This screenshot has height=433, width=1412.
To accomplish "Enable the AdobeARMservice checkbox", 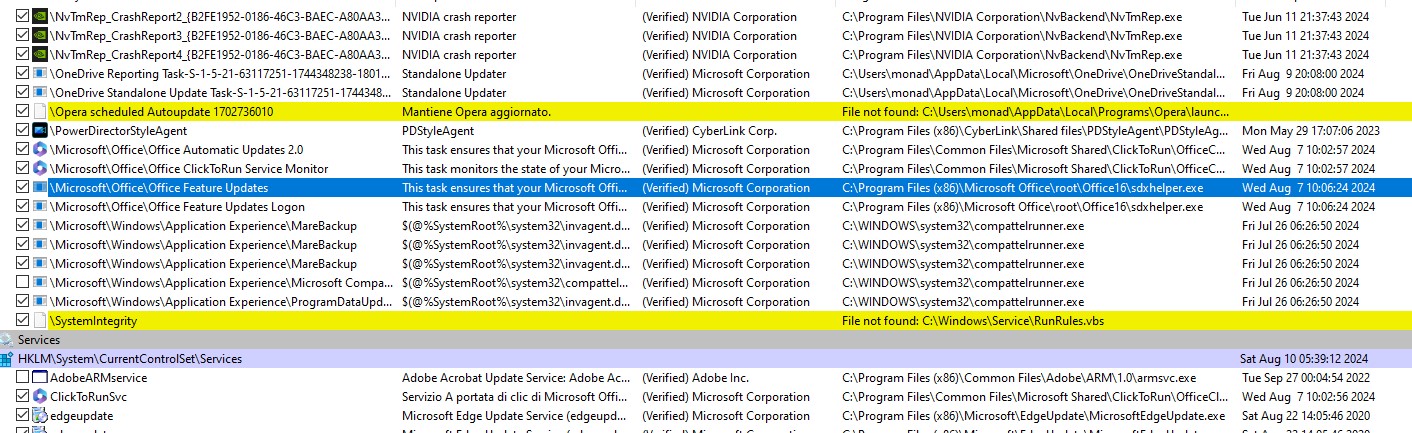I will point(23,378).
